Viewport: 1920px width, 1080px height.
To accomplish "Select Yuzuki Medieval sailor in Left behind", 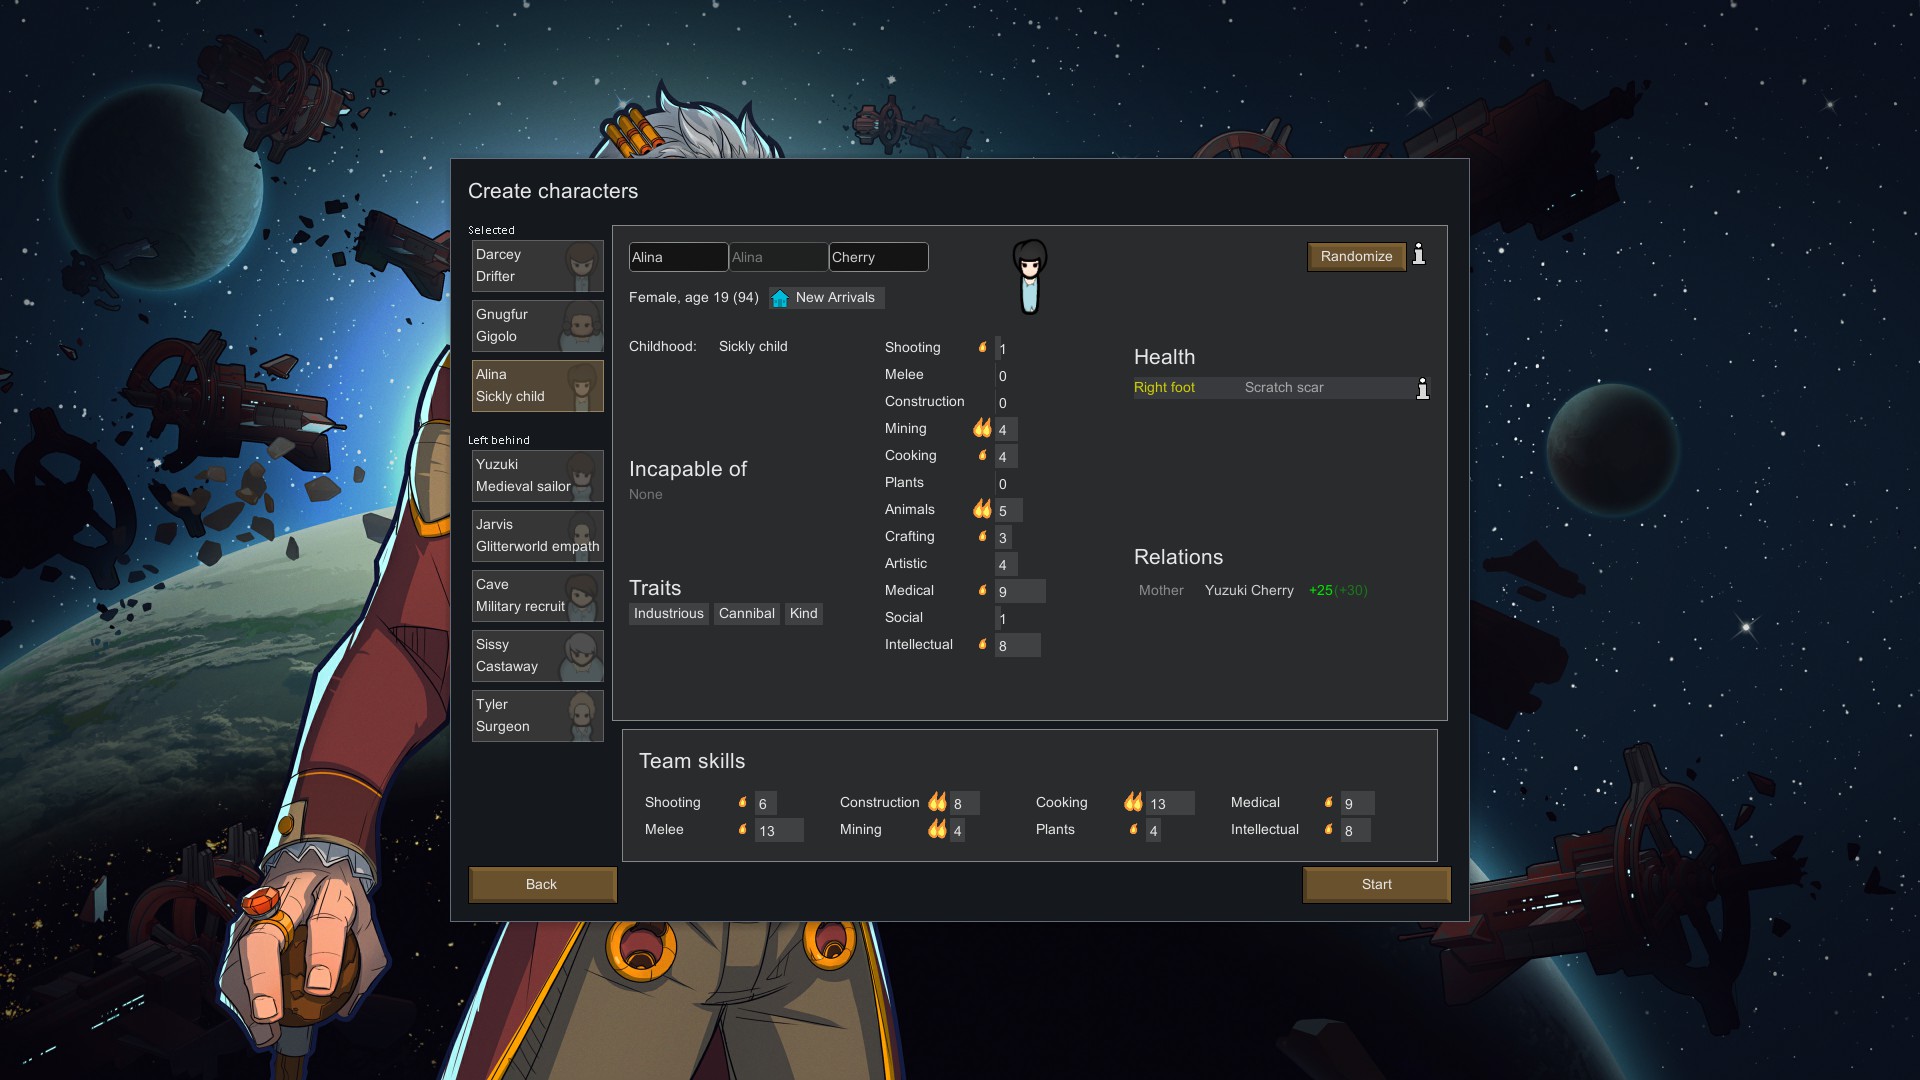I will [x=537, y=476].
